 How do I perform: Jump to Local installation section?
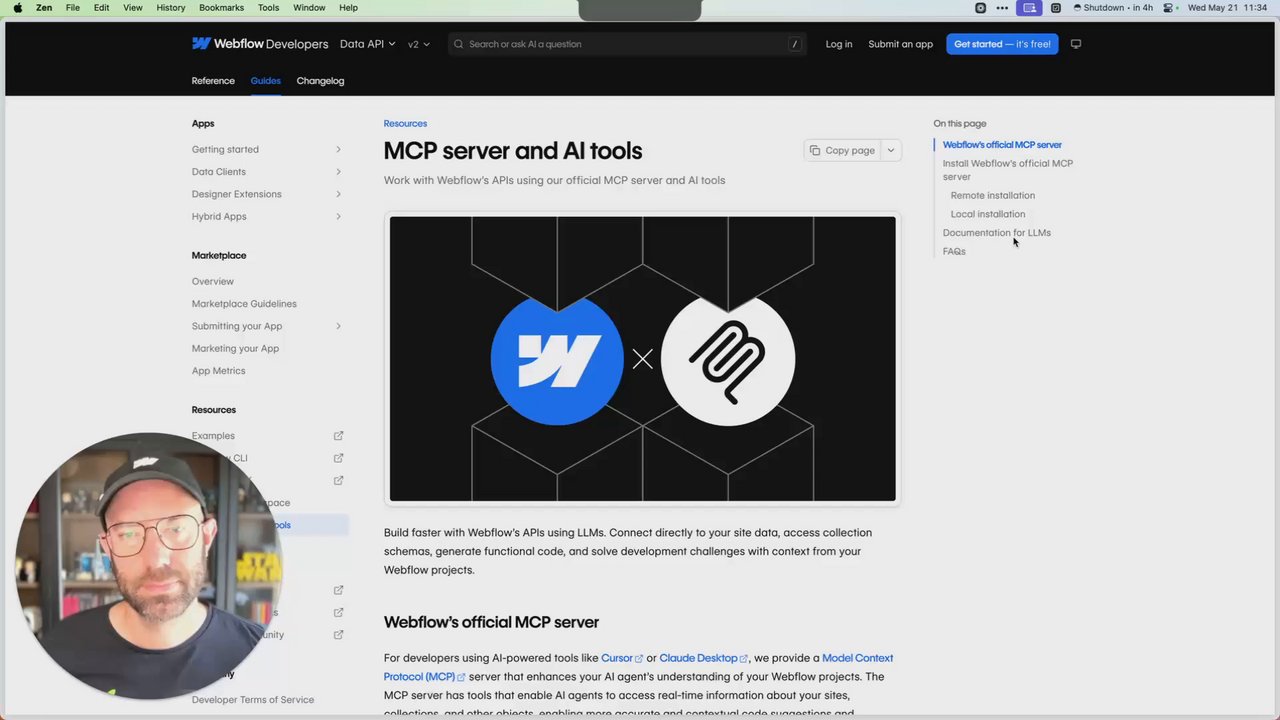988,214
